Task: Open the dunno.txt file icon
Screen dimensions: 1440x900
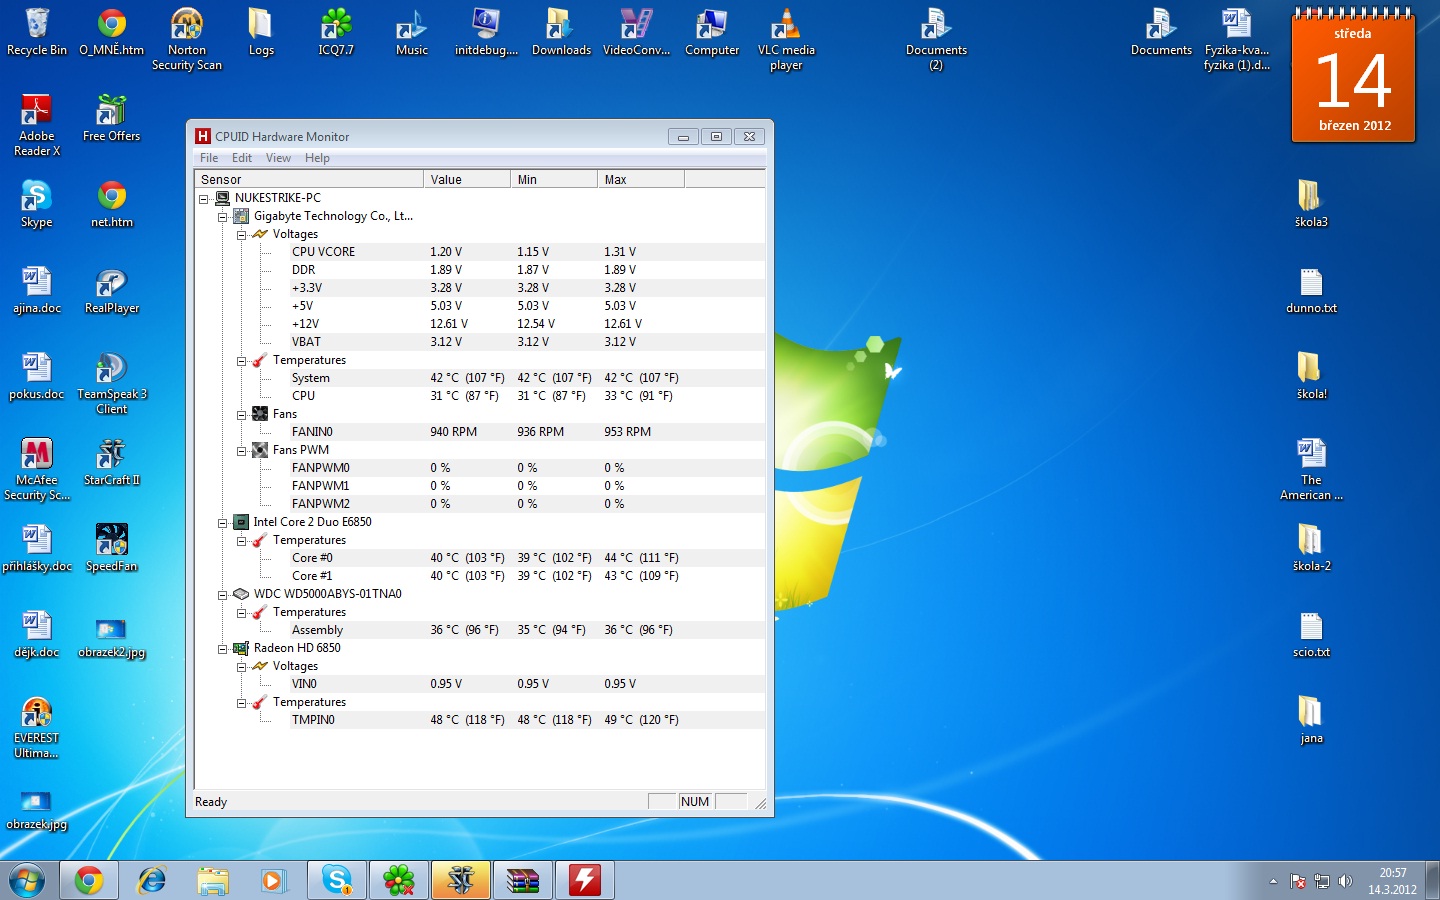Action: pyautogui.click(x=1311, y=290)
